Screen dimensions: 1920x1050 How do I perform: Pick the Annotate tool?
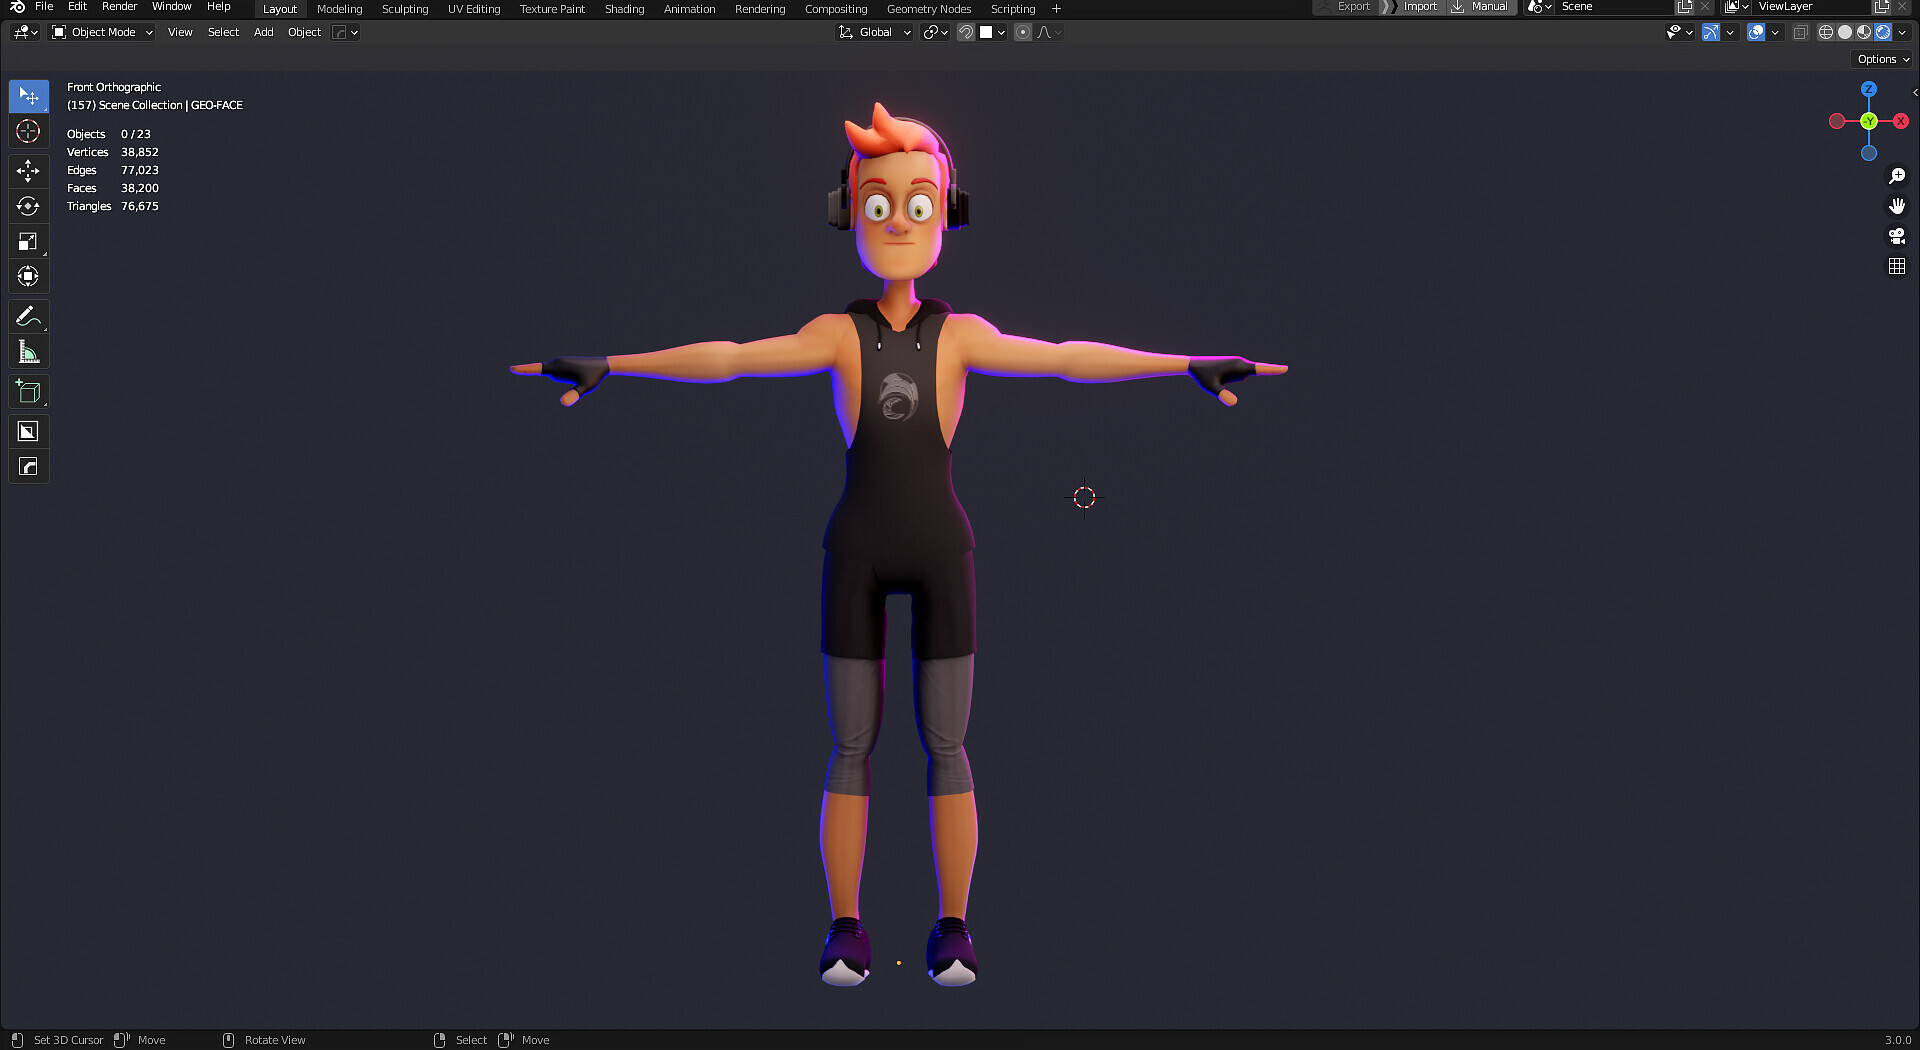pyautogui.click(x=28, y=316)
